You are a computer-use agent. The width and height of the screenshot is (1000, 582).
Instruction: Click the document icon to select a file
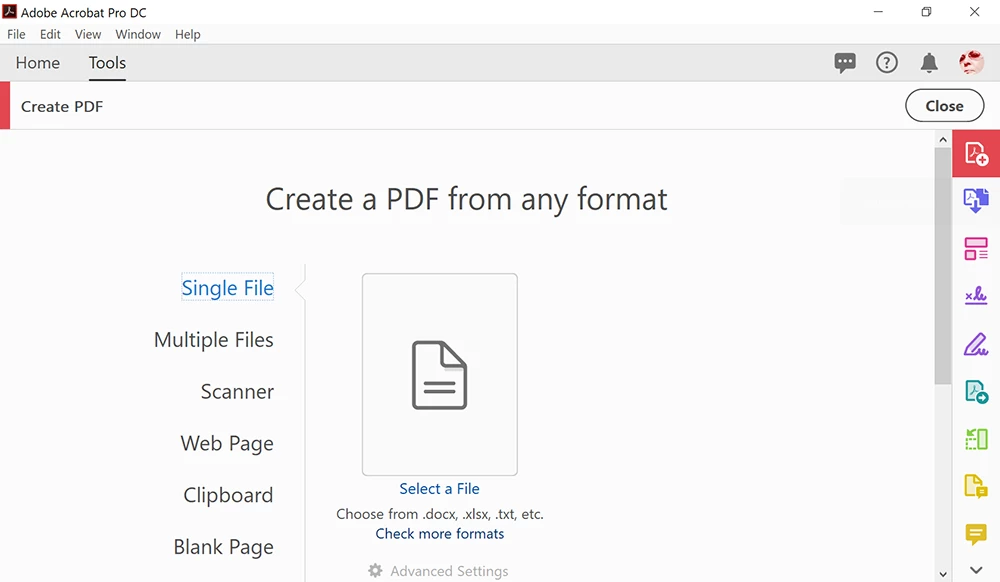439,375
